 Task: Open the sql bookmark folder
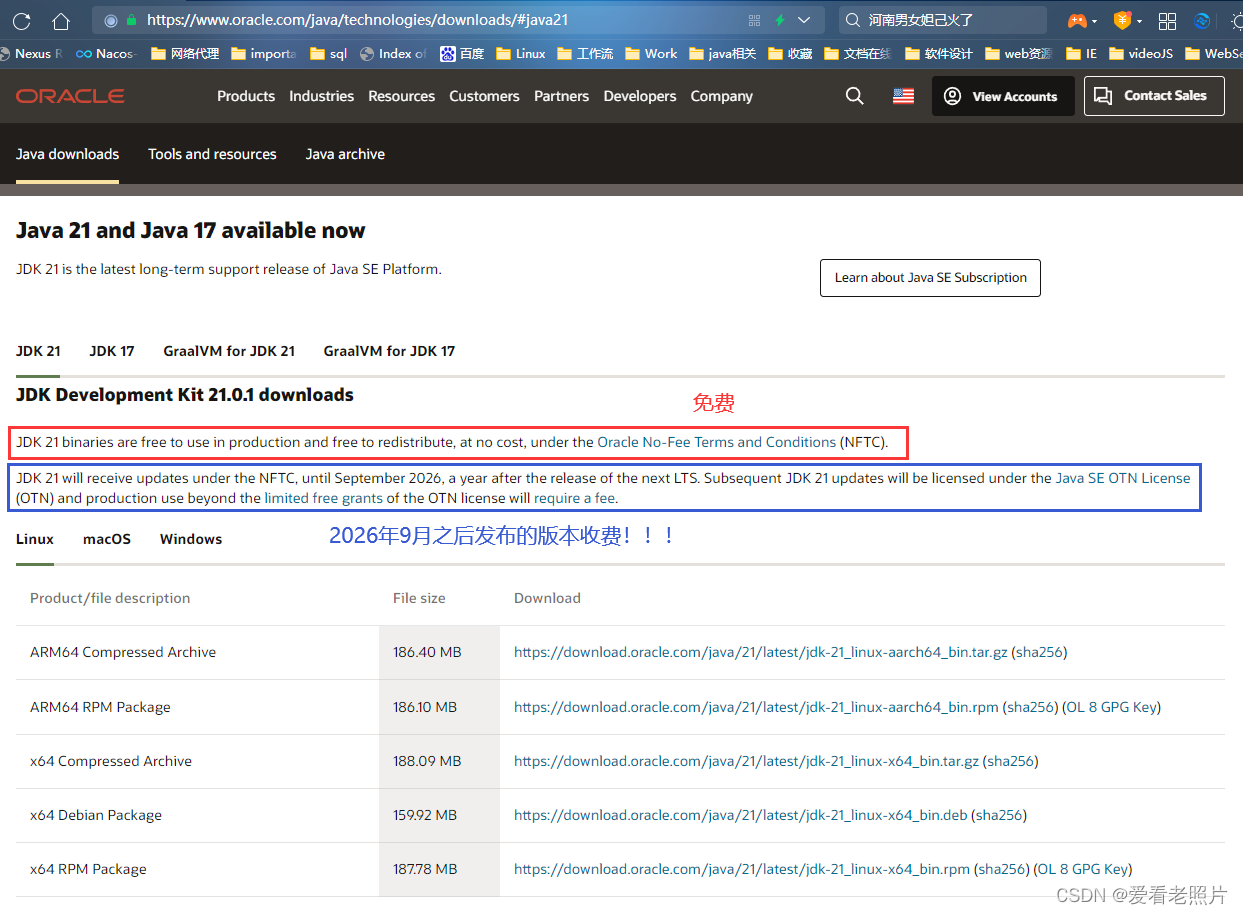click(x=328, y=54)
